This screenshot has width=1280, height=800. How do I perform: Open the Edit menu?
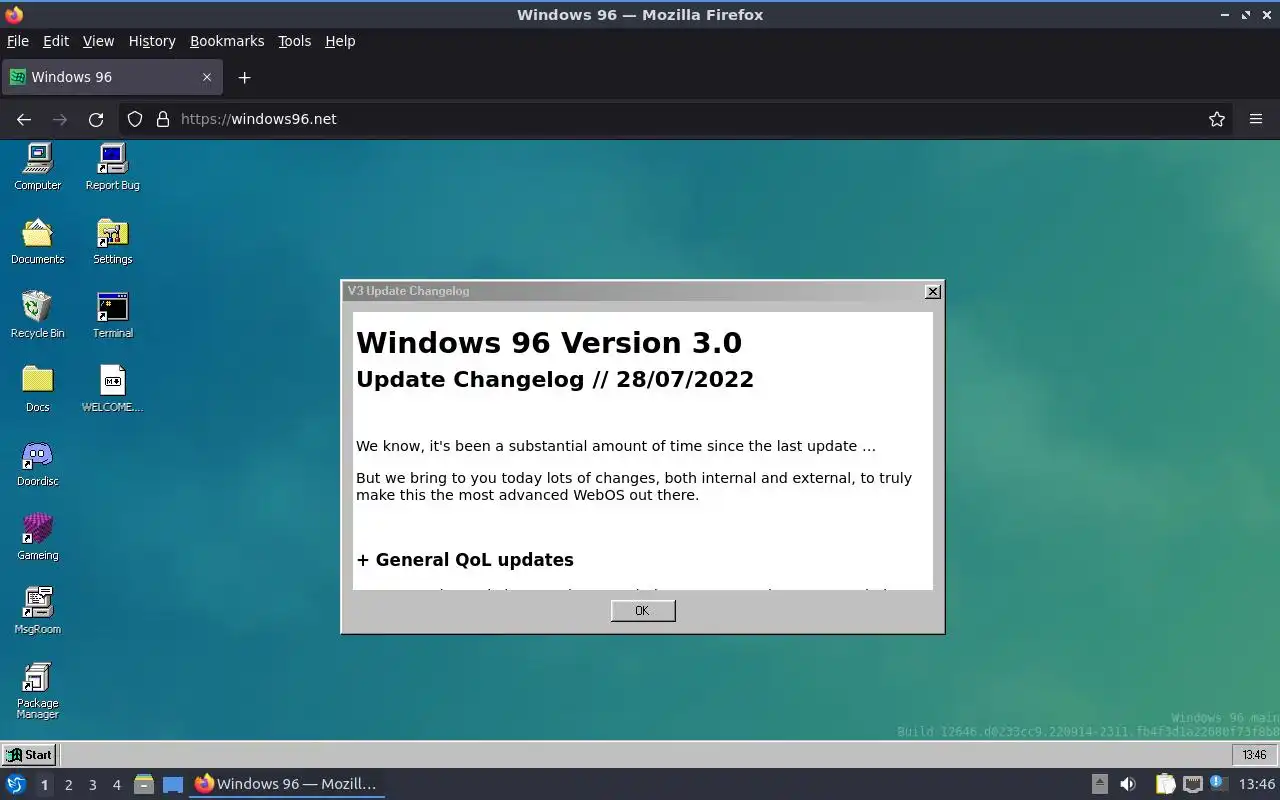[56, 41]
